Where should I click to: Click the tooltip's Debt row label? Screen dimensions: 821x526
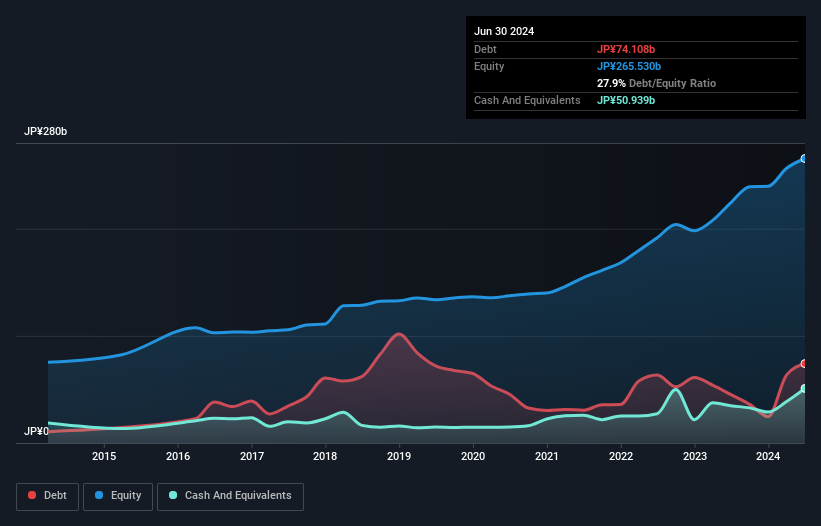click(x=485, y=49)
